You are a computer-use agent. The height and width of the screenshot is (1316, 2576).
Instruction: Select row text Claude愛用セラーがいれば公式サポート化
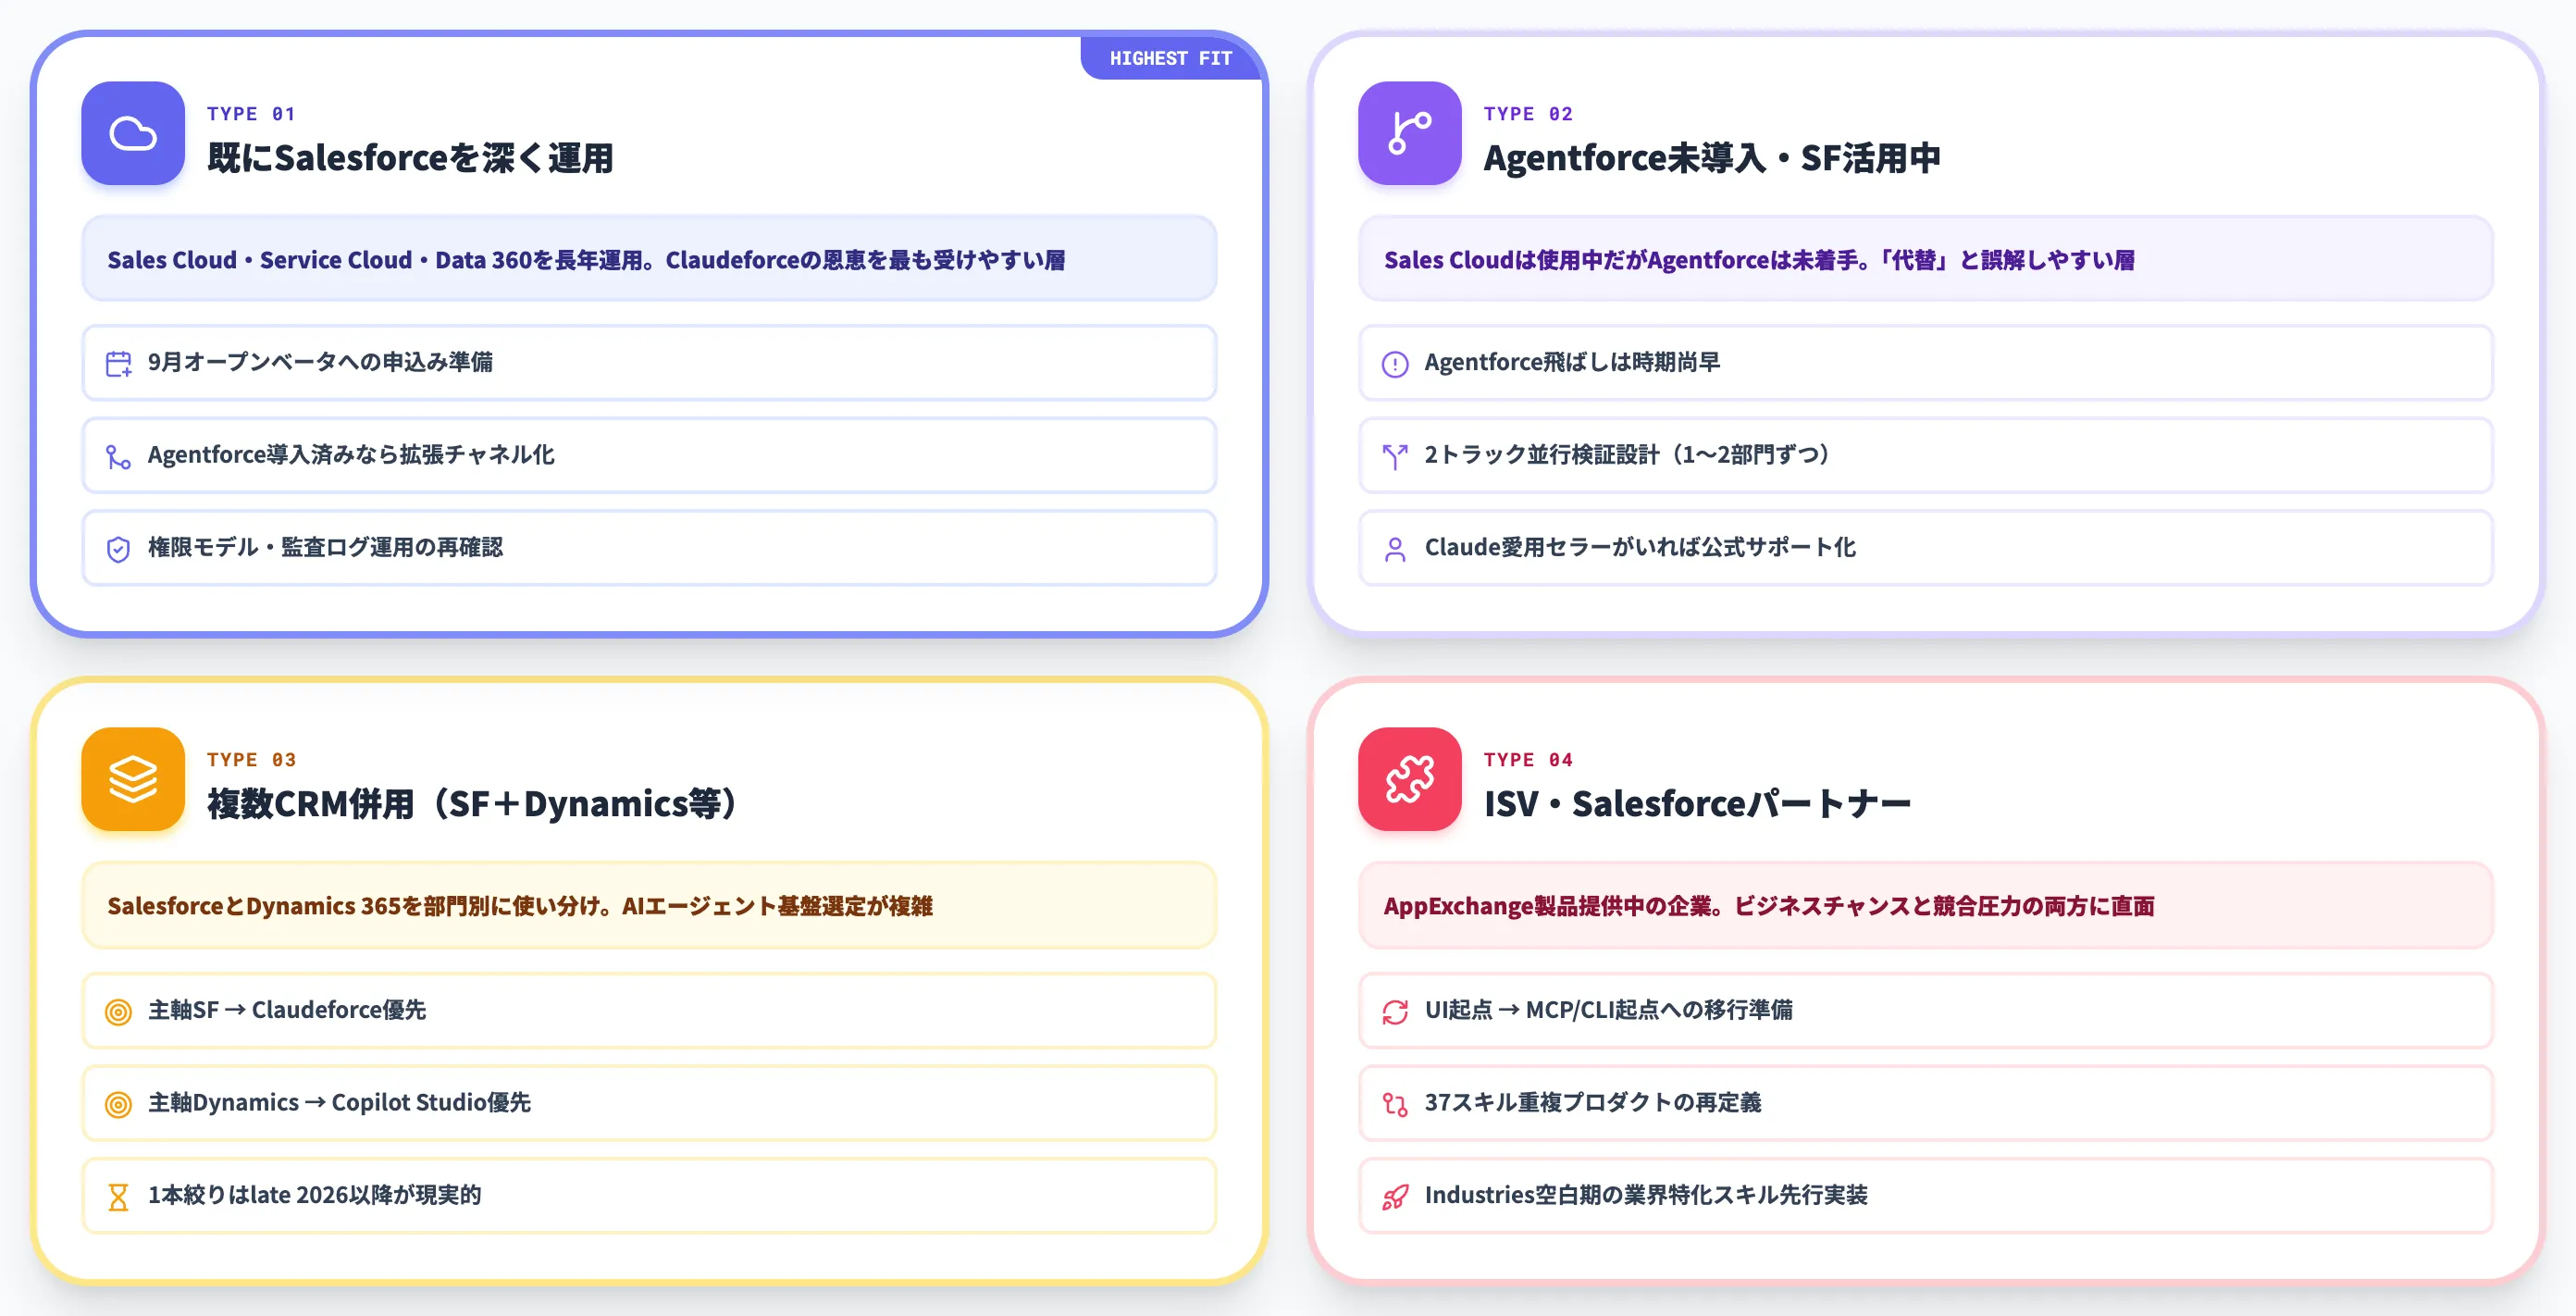tap(1640, 548)
